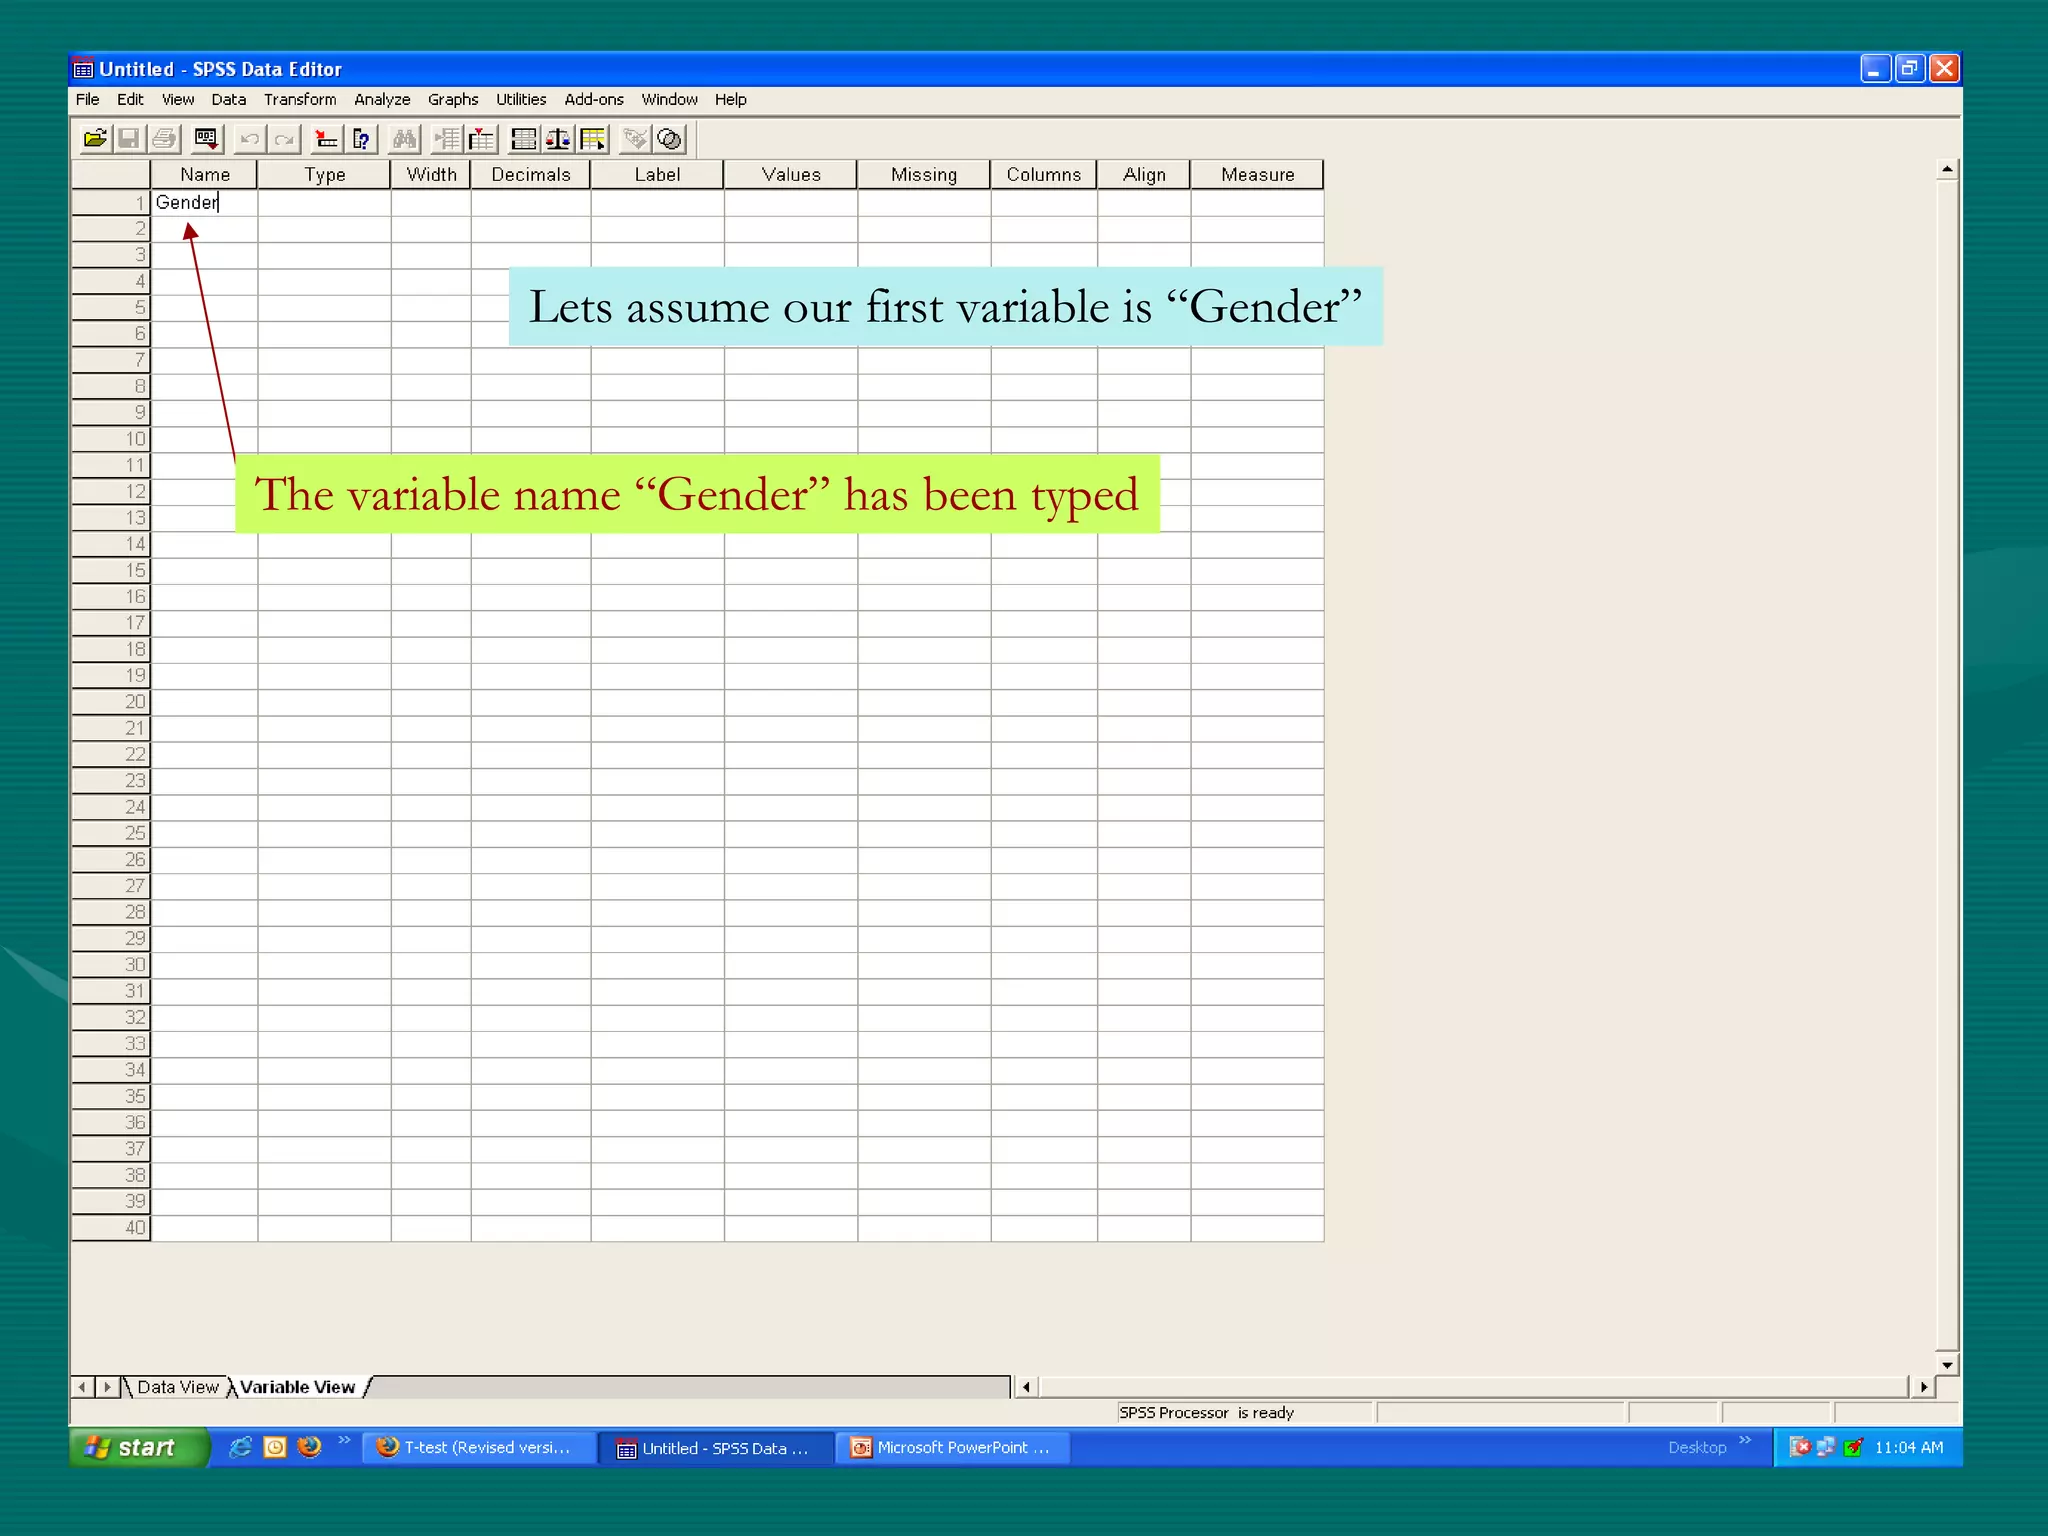Click the Undo toolbar icon
The height and width of the screenshot is (1536, 2048).
[250, 139]
